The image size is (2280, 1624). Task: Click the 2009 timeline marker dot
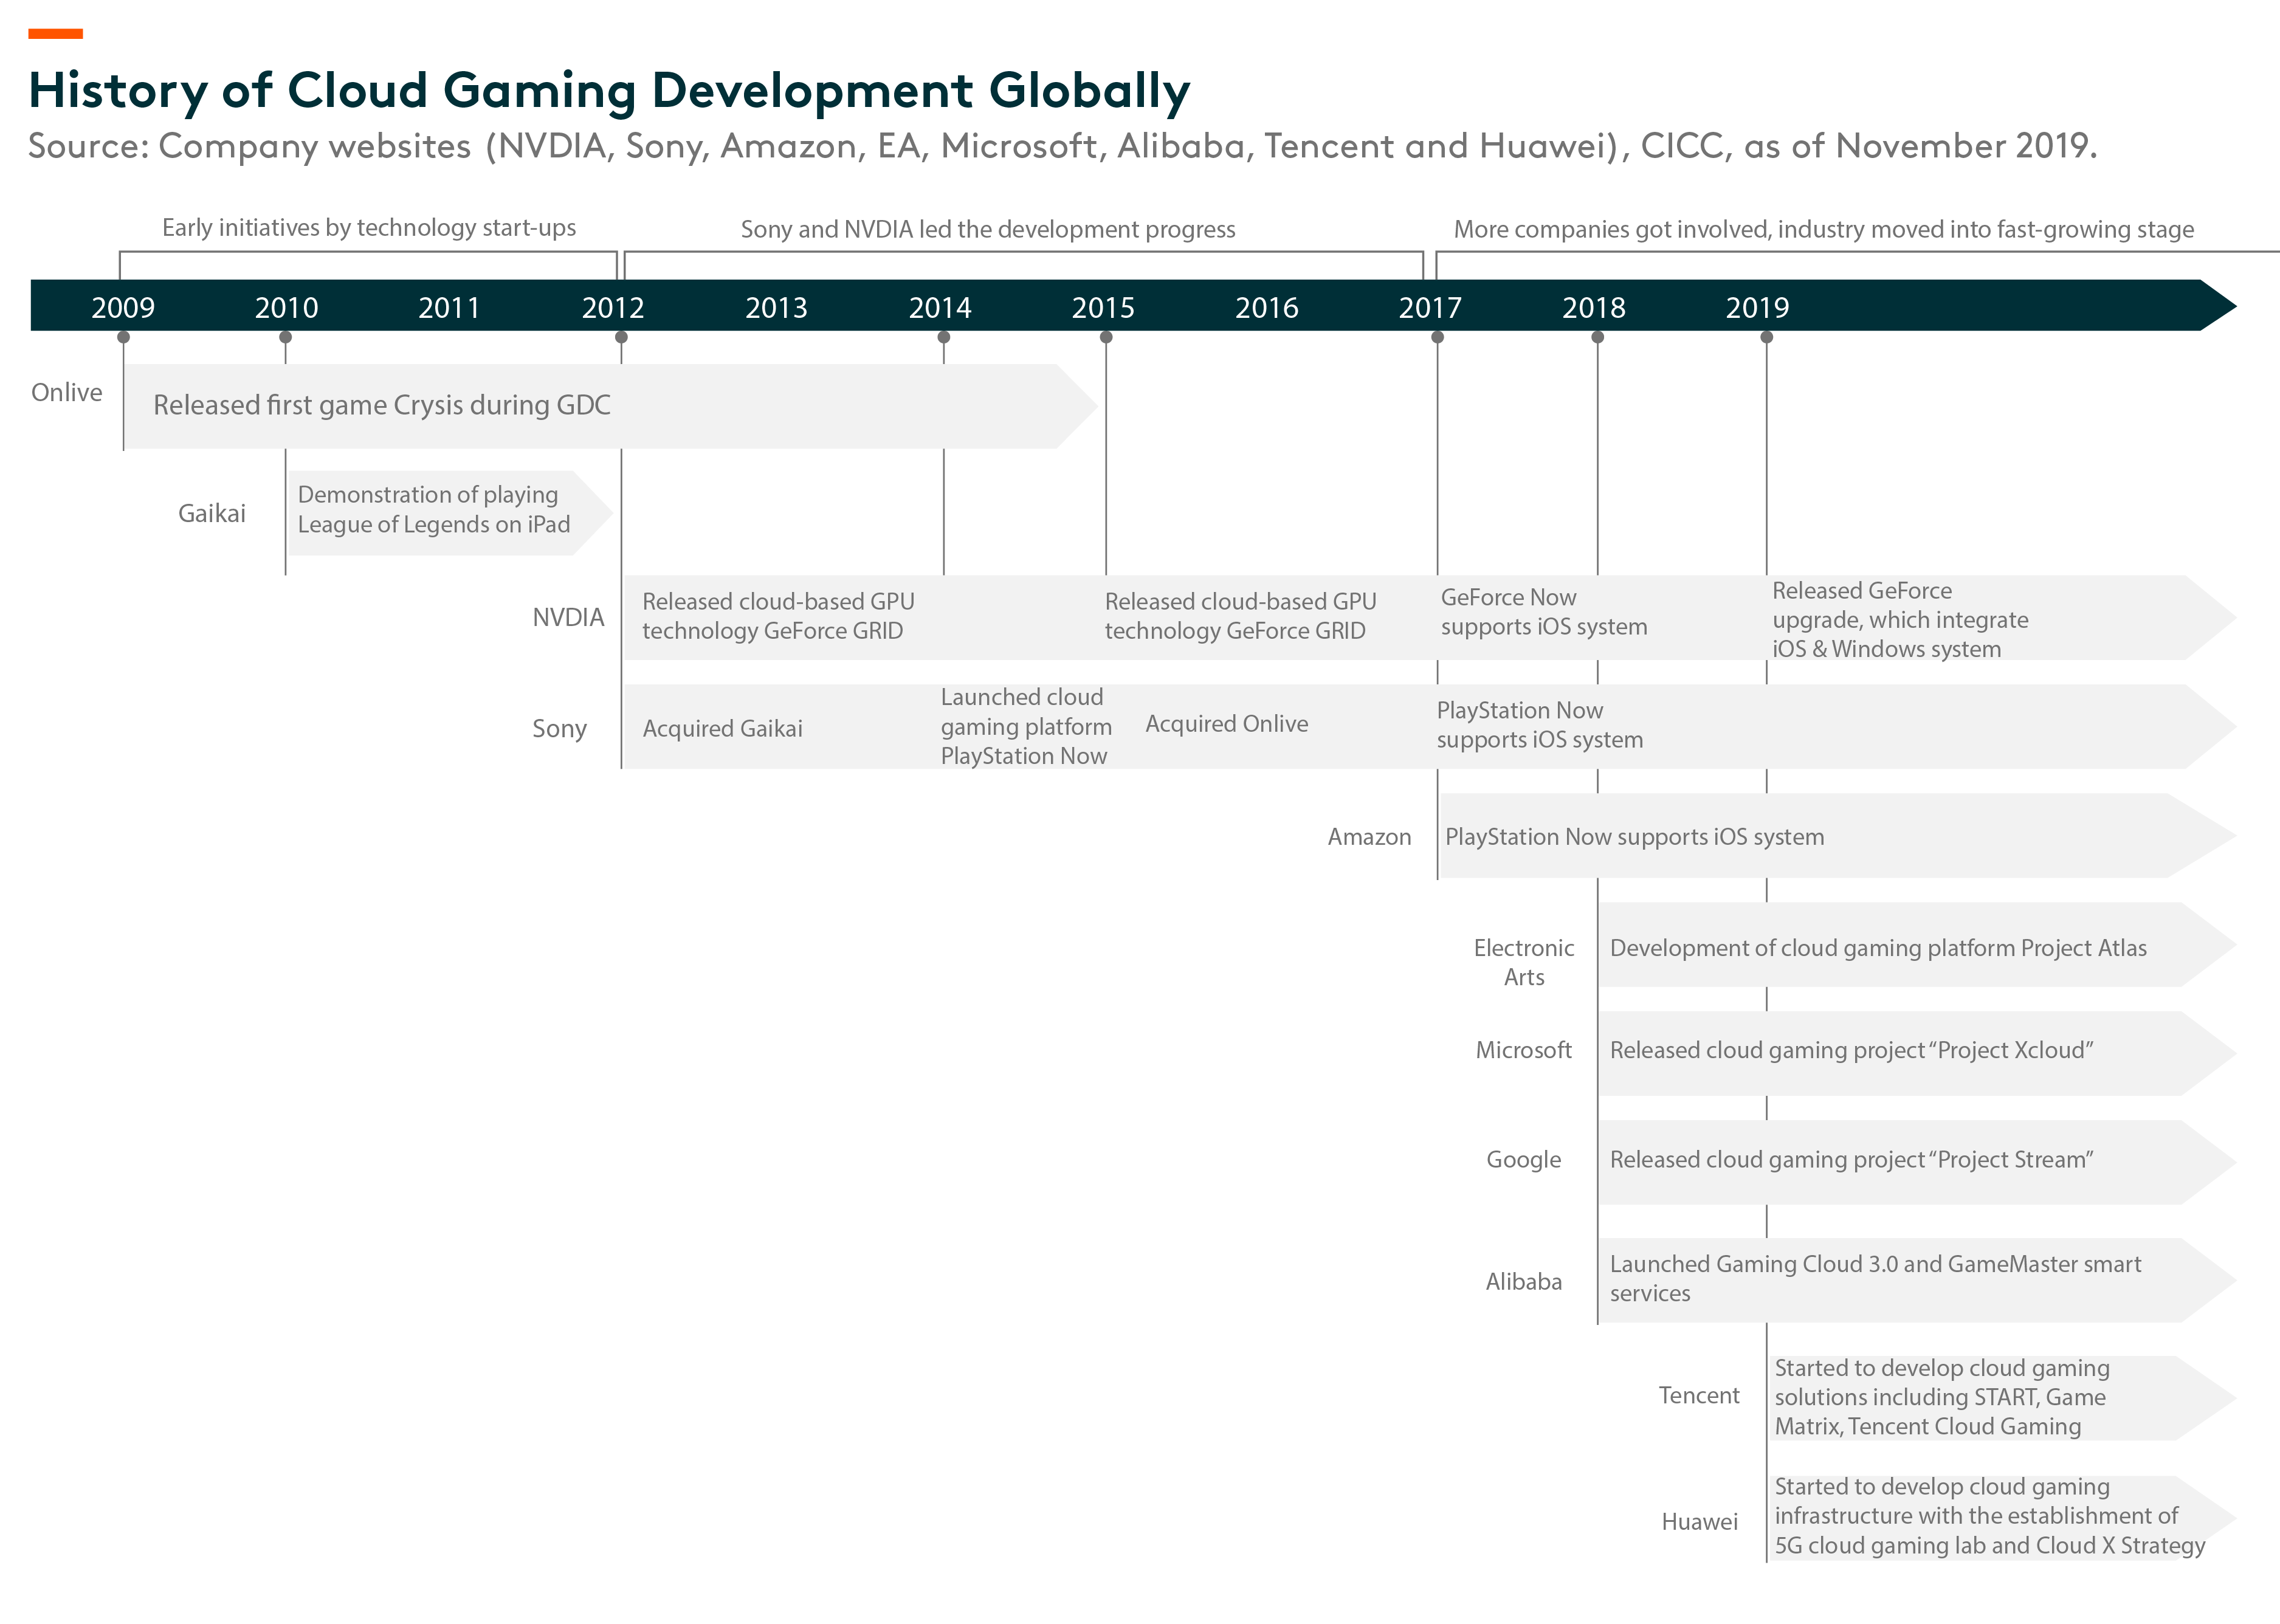123,337
